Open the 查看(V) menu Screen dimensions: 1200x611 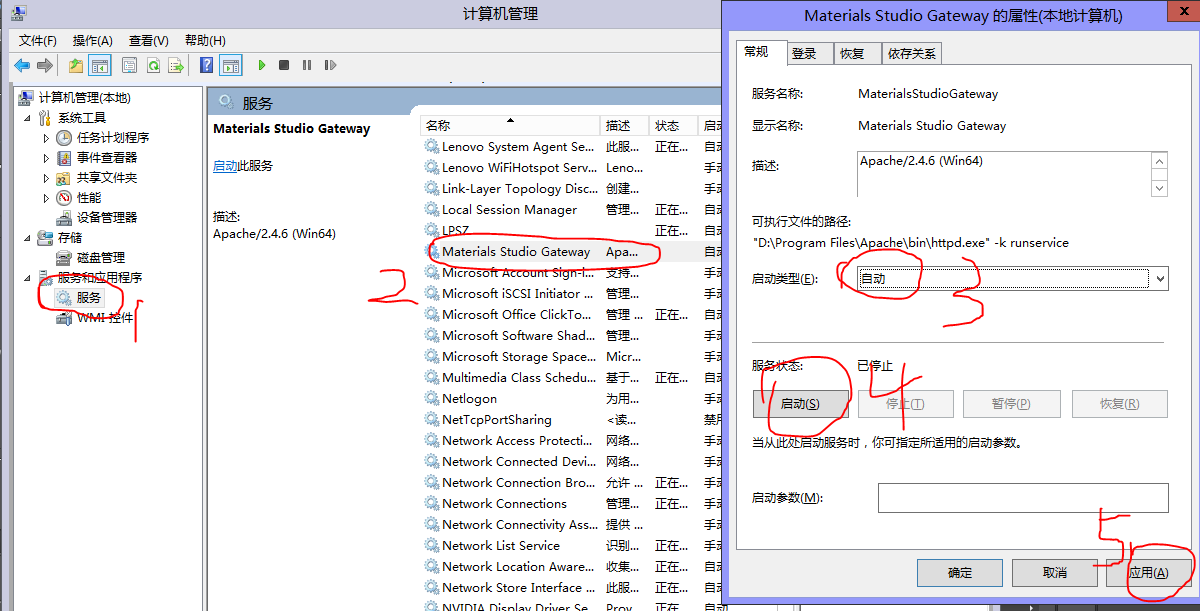[x=149, y=40]
